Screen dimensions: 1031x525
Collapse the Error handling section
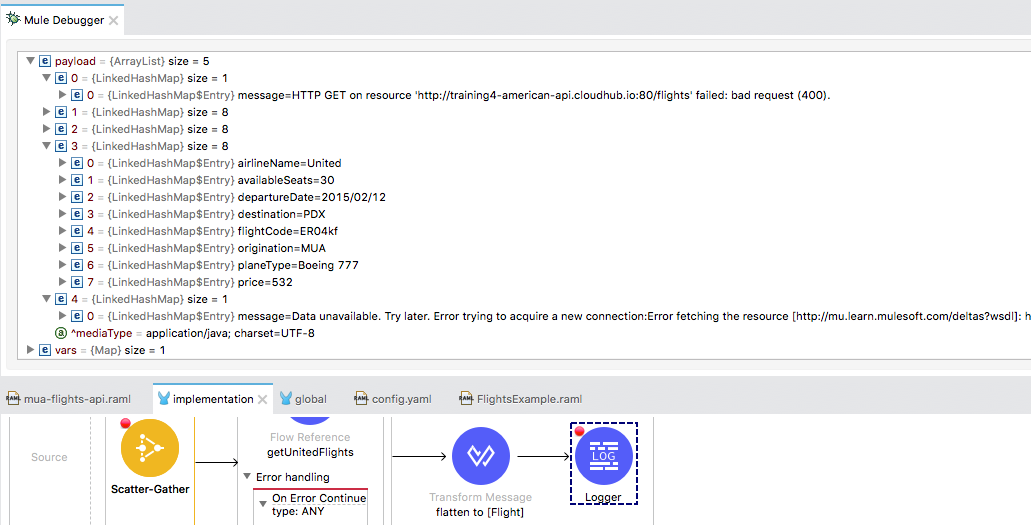[x=247, y=476]
